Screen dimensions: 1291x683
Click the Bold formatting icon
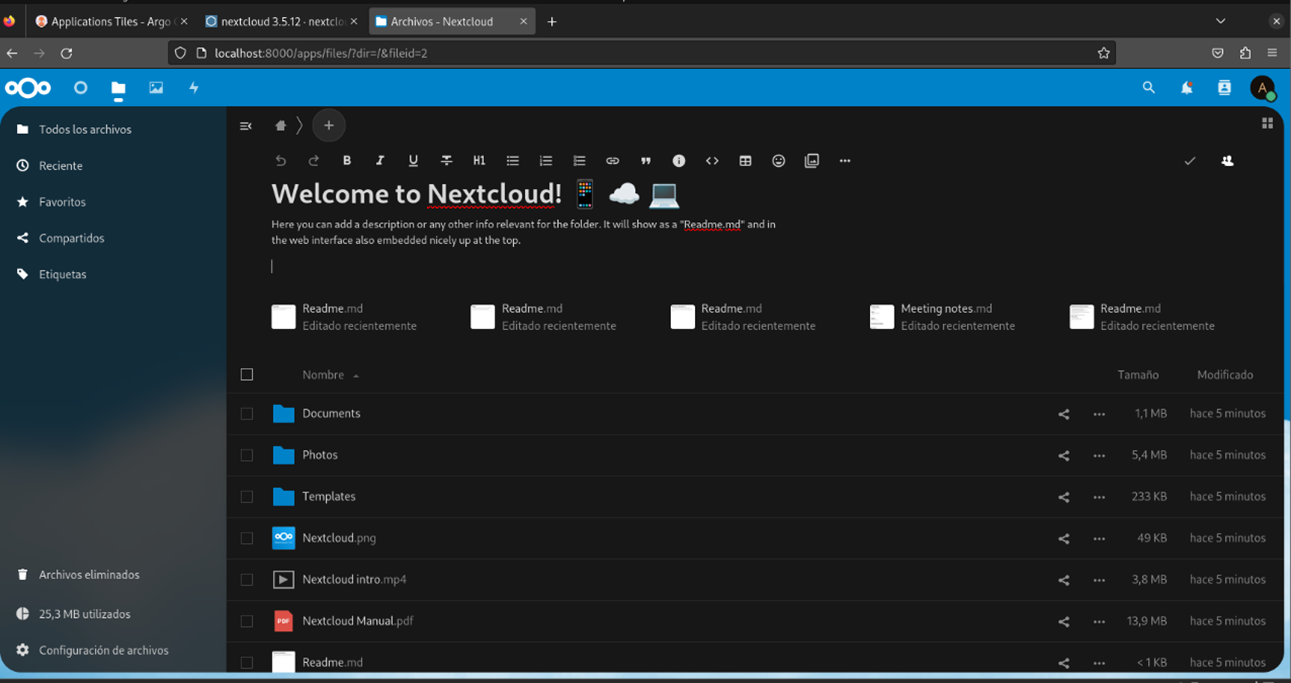[x=347, y=161]
